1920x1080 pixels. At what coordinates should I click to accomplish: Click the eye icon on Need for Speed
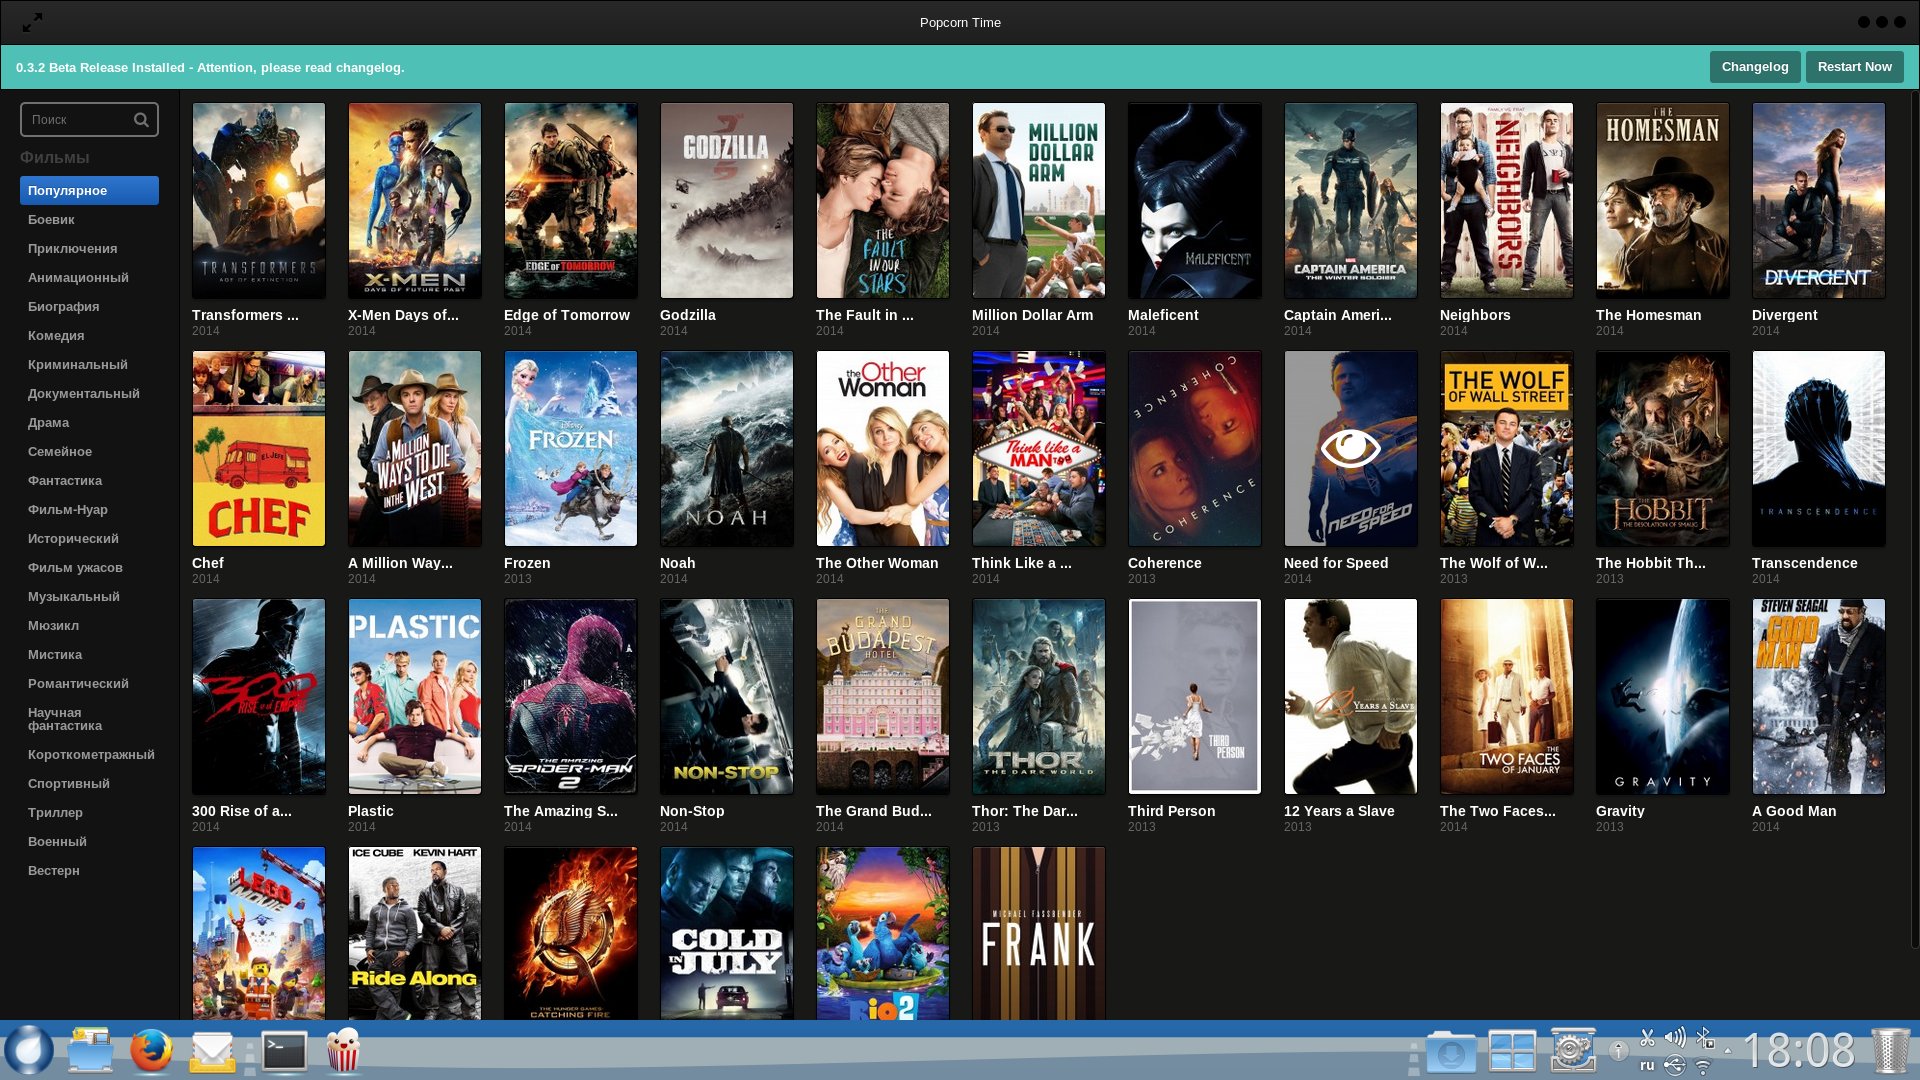1350,448
